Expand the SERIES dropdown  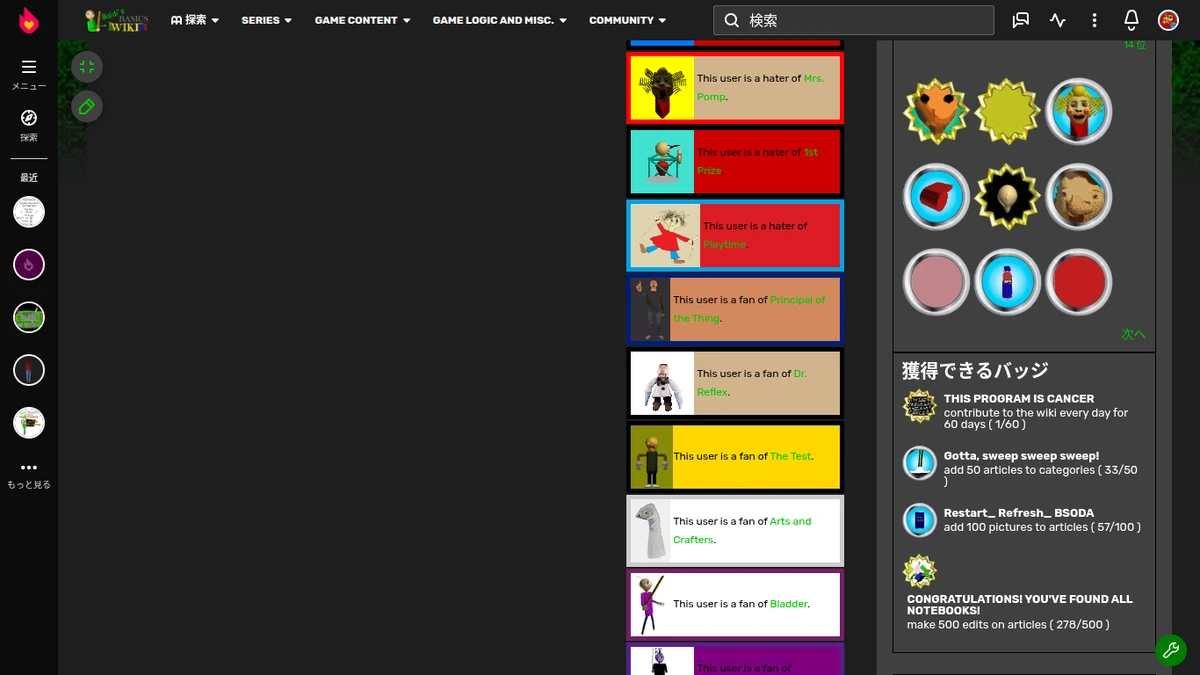click(266, 20)
